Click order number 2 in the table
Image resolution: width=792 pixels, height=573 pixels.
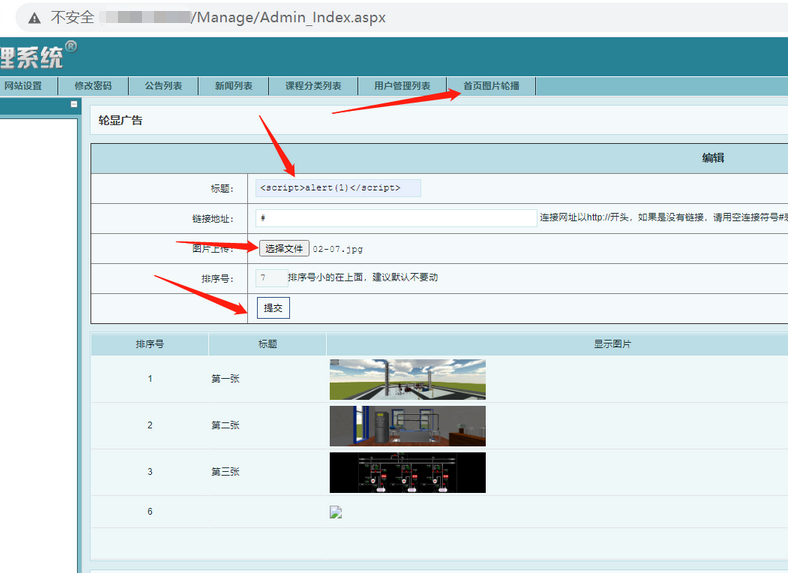tap(150, 425)
